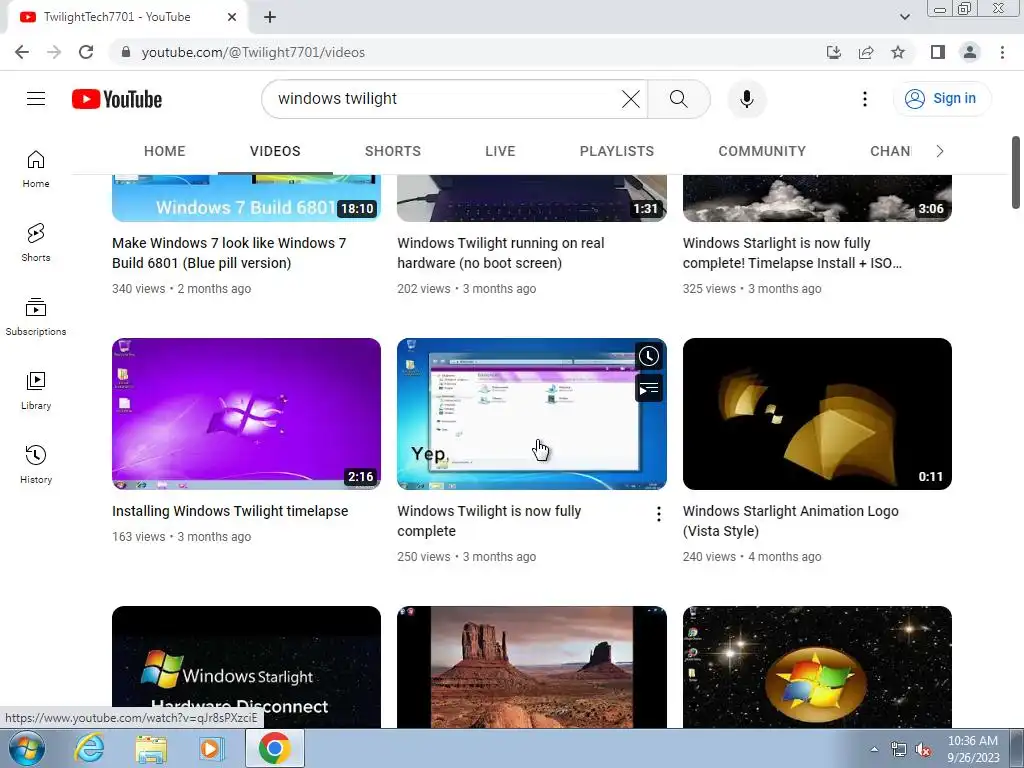Viewport: 1024px width, 768px height.
Task: Click the Sign in button
Action: tap(942, 99)
